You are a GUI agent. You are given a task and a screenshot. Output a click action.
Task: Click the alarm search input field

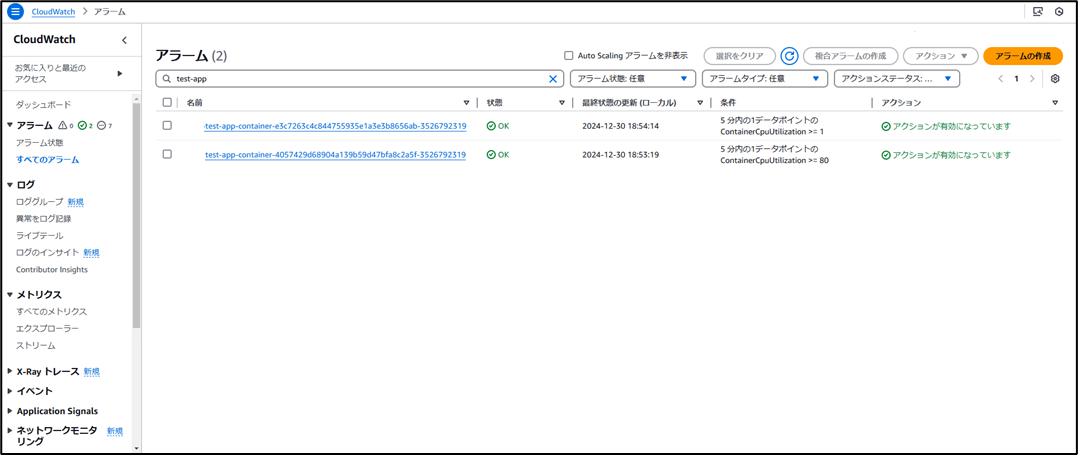pos(360,78)
